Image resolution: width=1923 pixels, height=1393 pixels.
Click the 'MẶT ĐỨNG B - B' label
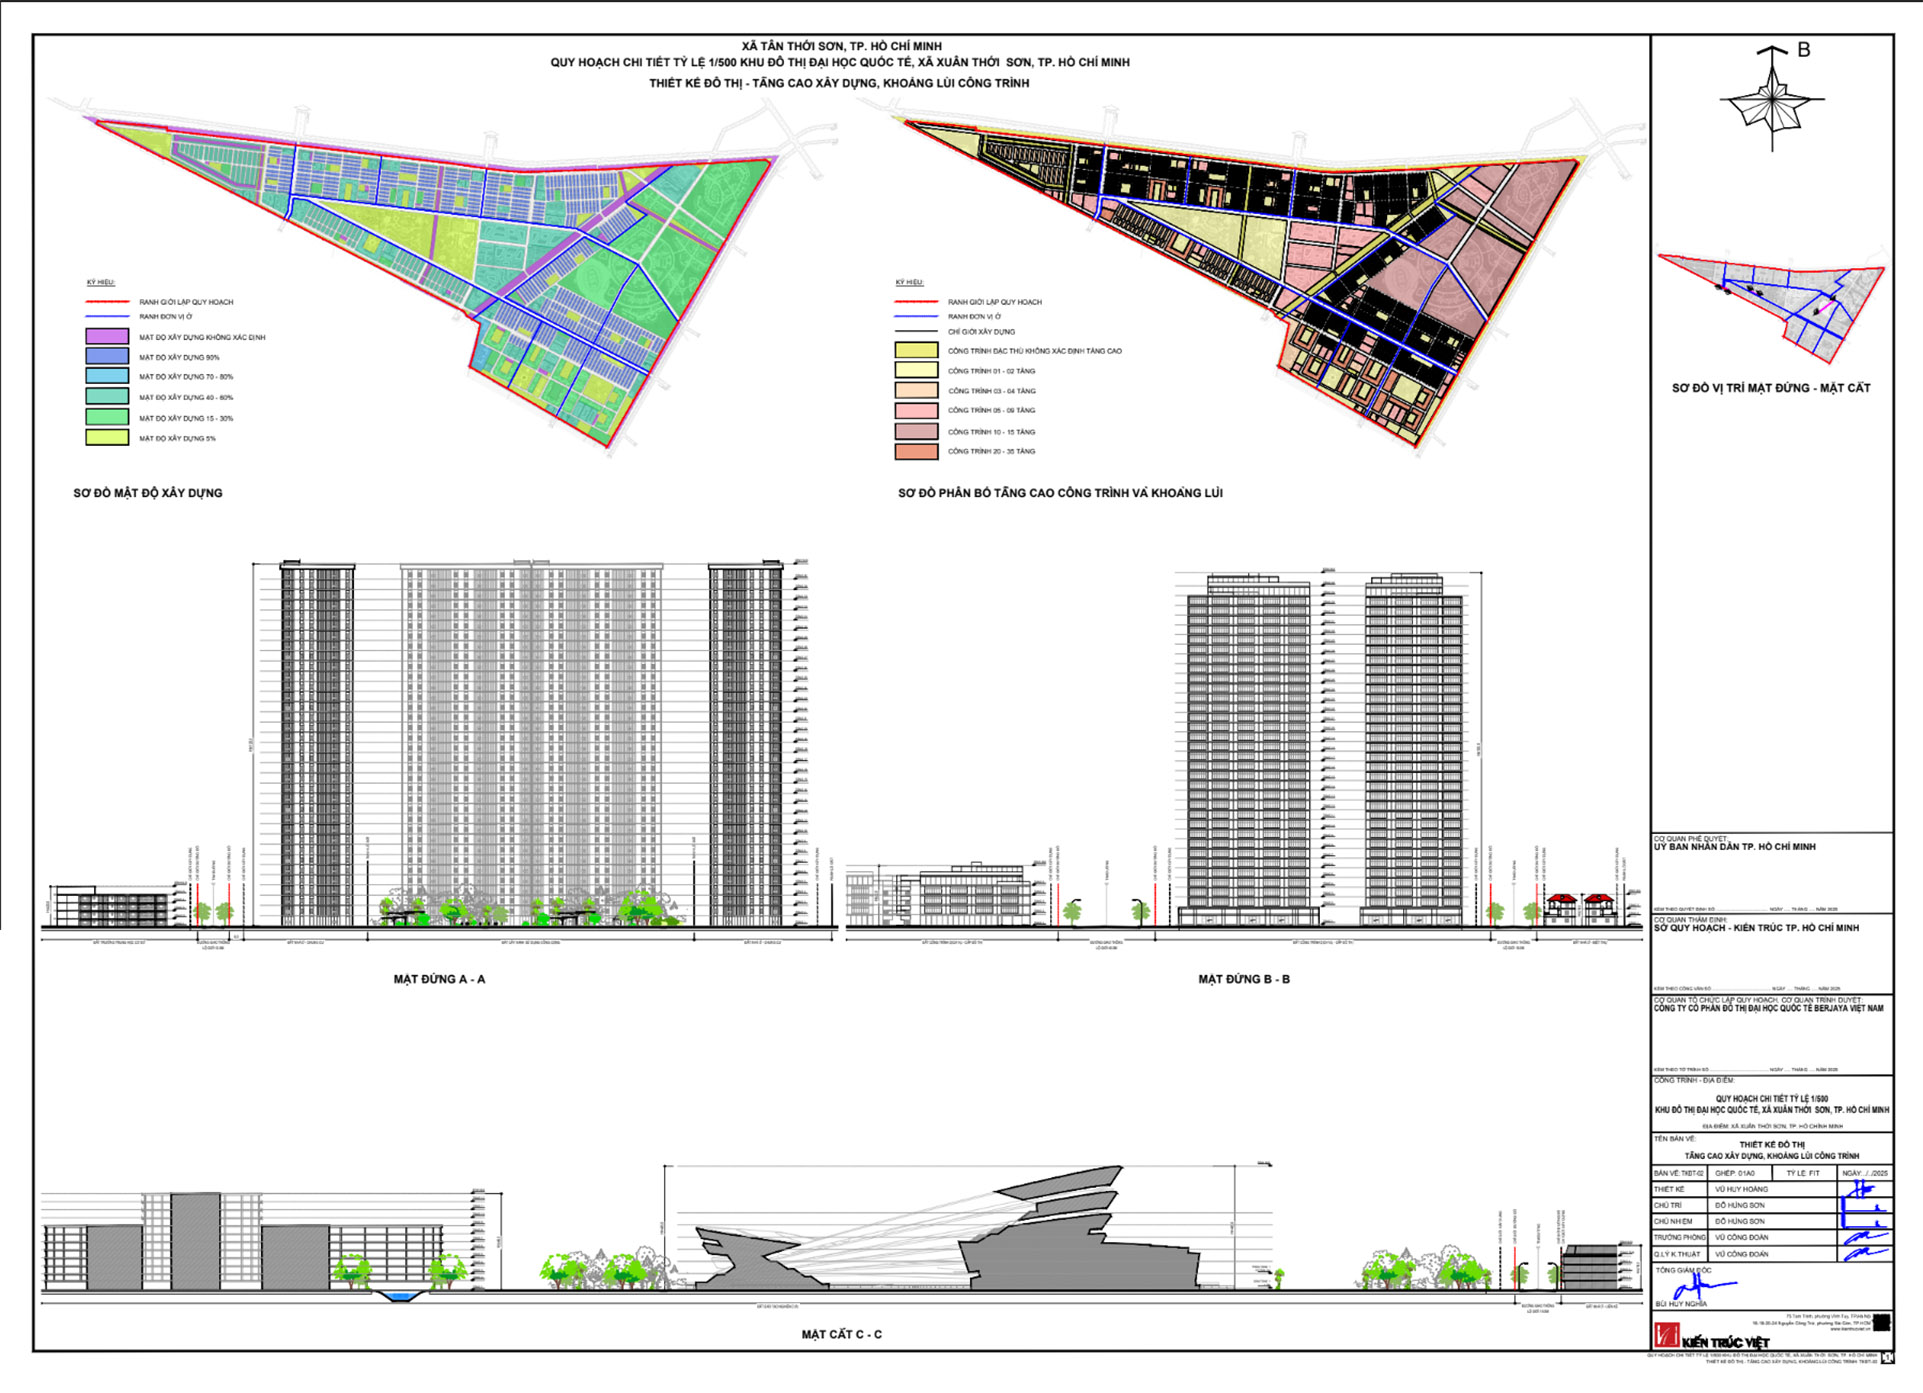[1244, 980]
